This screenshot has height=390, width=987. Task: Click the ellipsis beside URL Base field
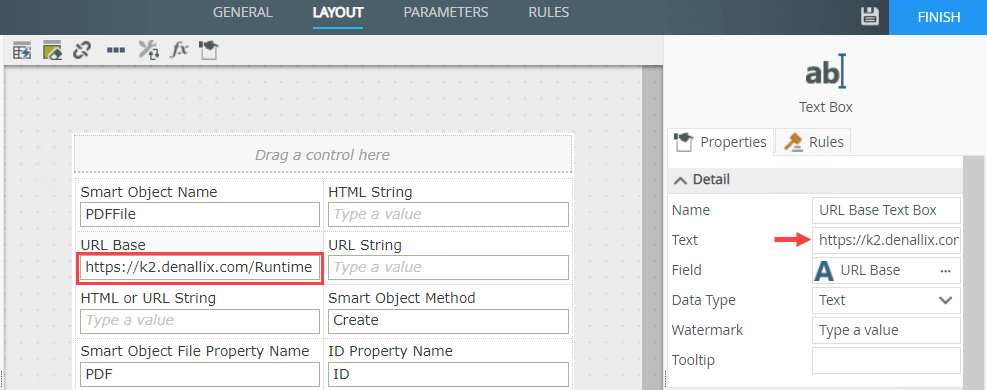coord(945,270)
